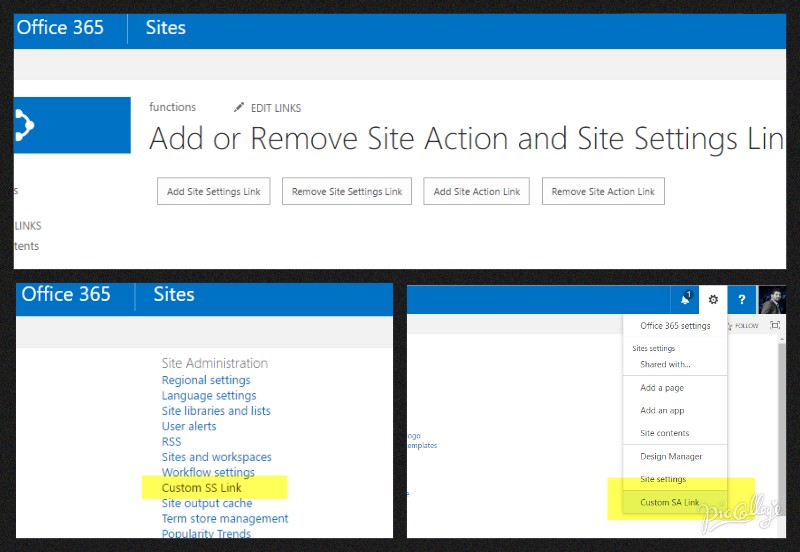
Task: Open Regional settings link
Action: pyautogui.click(x=206, y=380)
